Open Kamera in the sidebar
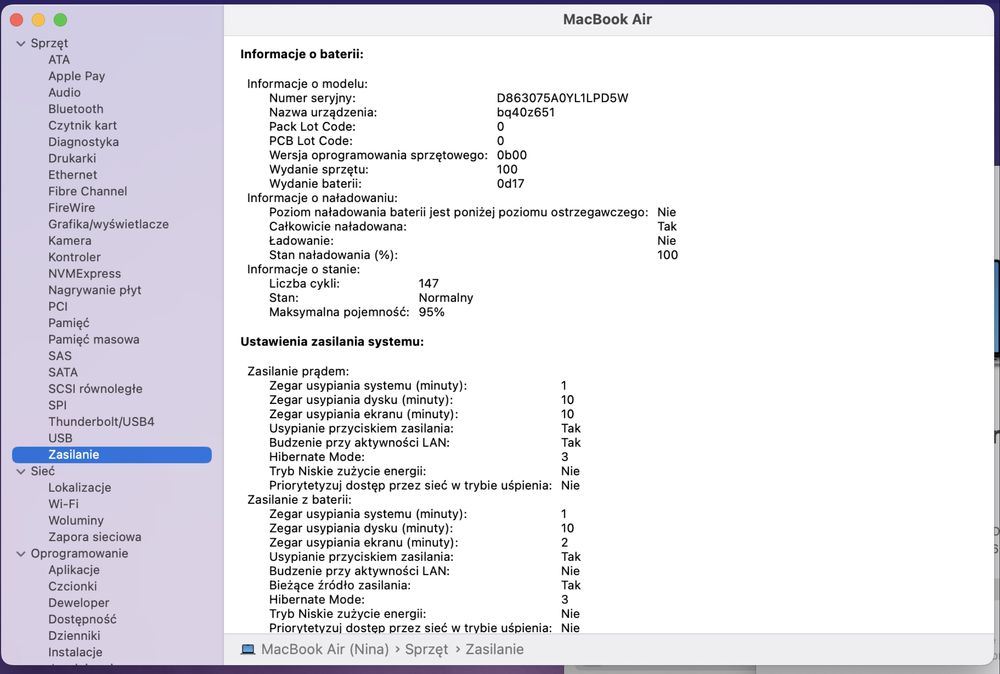The width and height of the screenshot is (1000, 674). (70, 240)
